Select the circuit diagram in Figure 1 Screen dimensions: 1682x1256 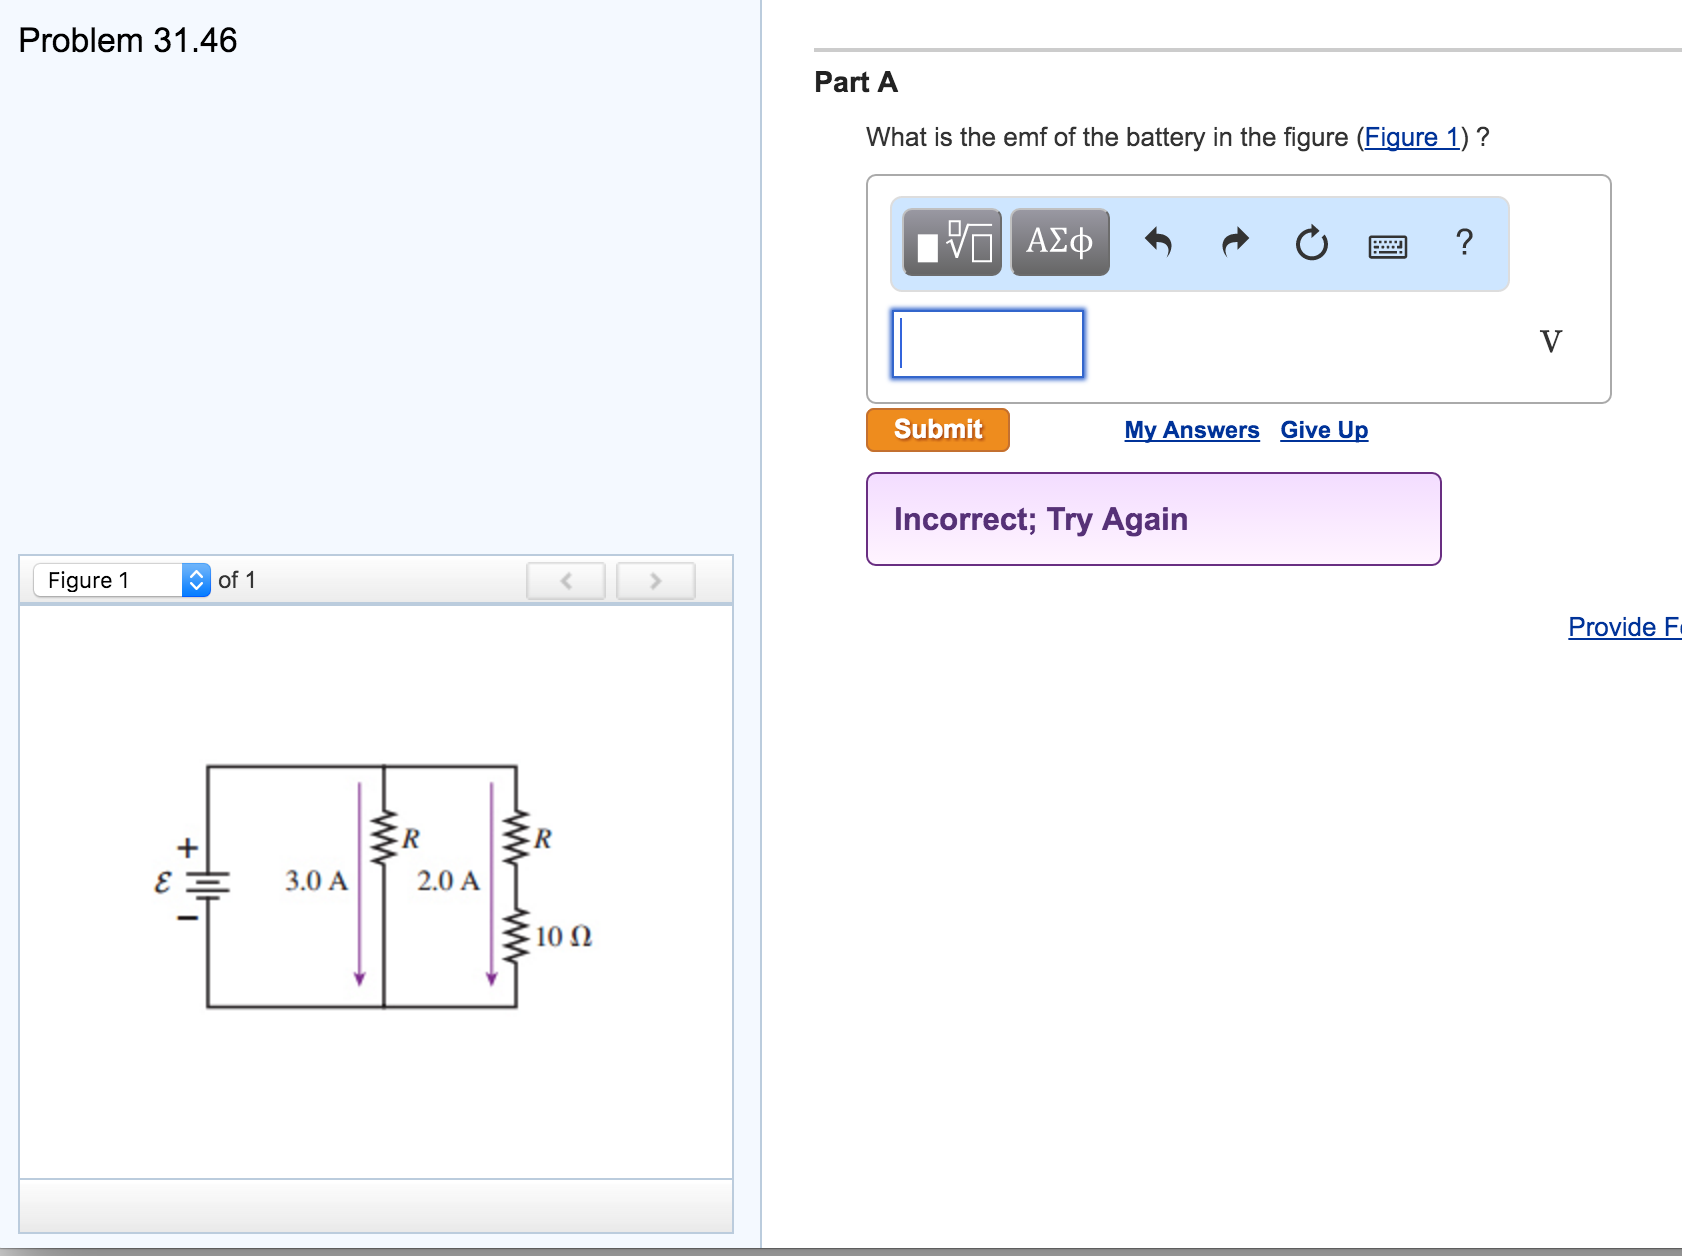[x=360, y=880]
